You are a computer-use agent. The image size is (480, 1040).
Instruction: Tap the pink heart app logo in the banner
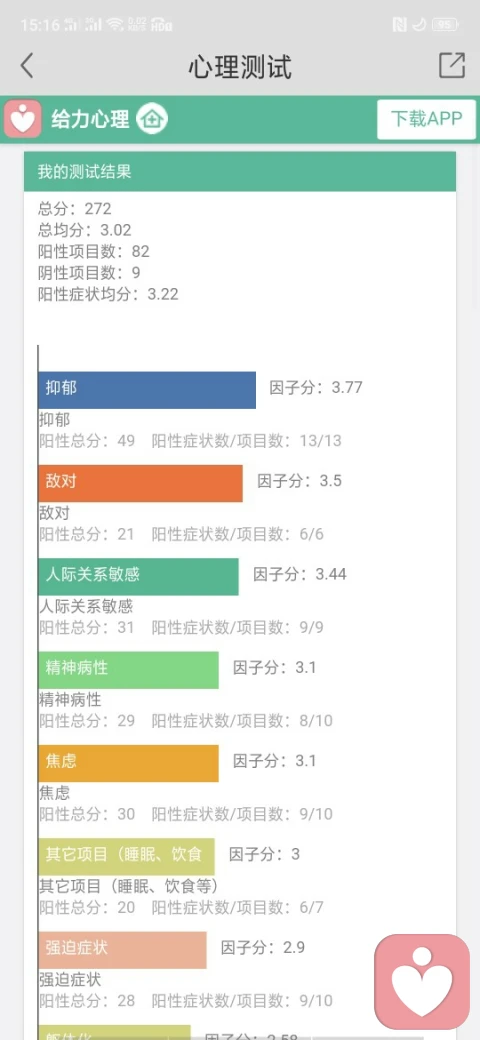point(23,119)
